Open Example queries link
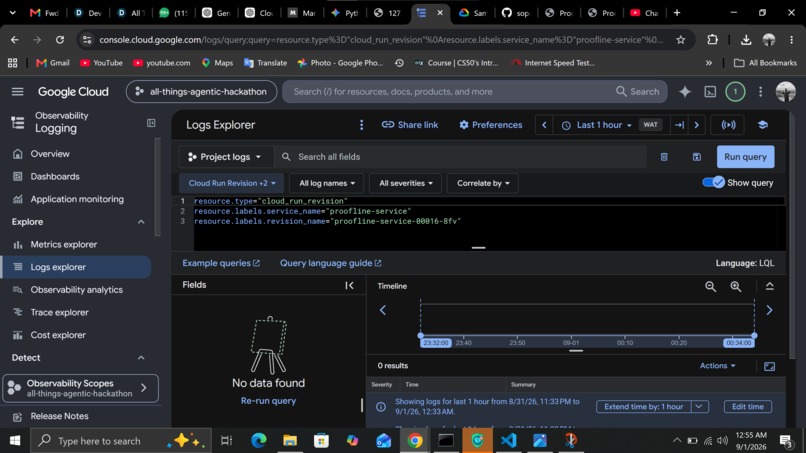The height and width of the screenshot is (453, 806). 221,263
